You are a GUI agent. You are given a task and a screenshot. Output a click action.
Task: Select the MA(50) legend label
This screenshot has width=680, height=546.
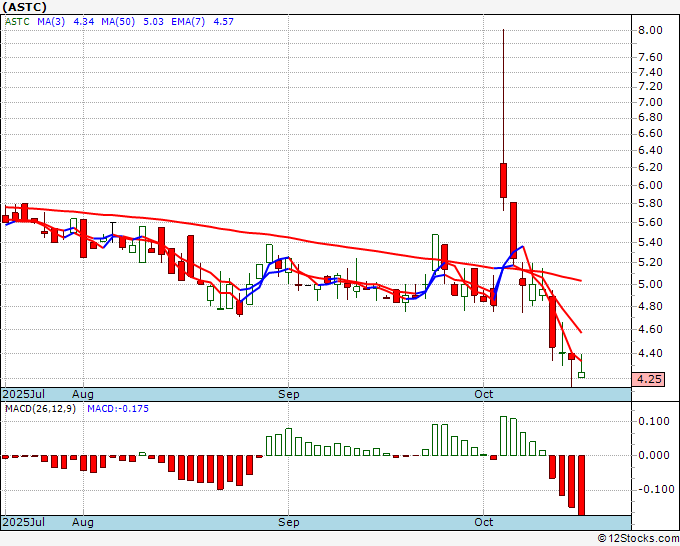pos(118,22)
